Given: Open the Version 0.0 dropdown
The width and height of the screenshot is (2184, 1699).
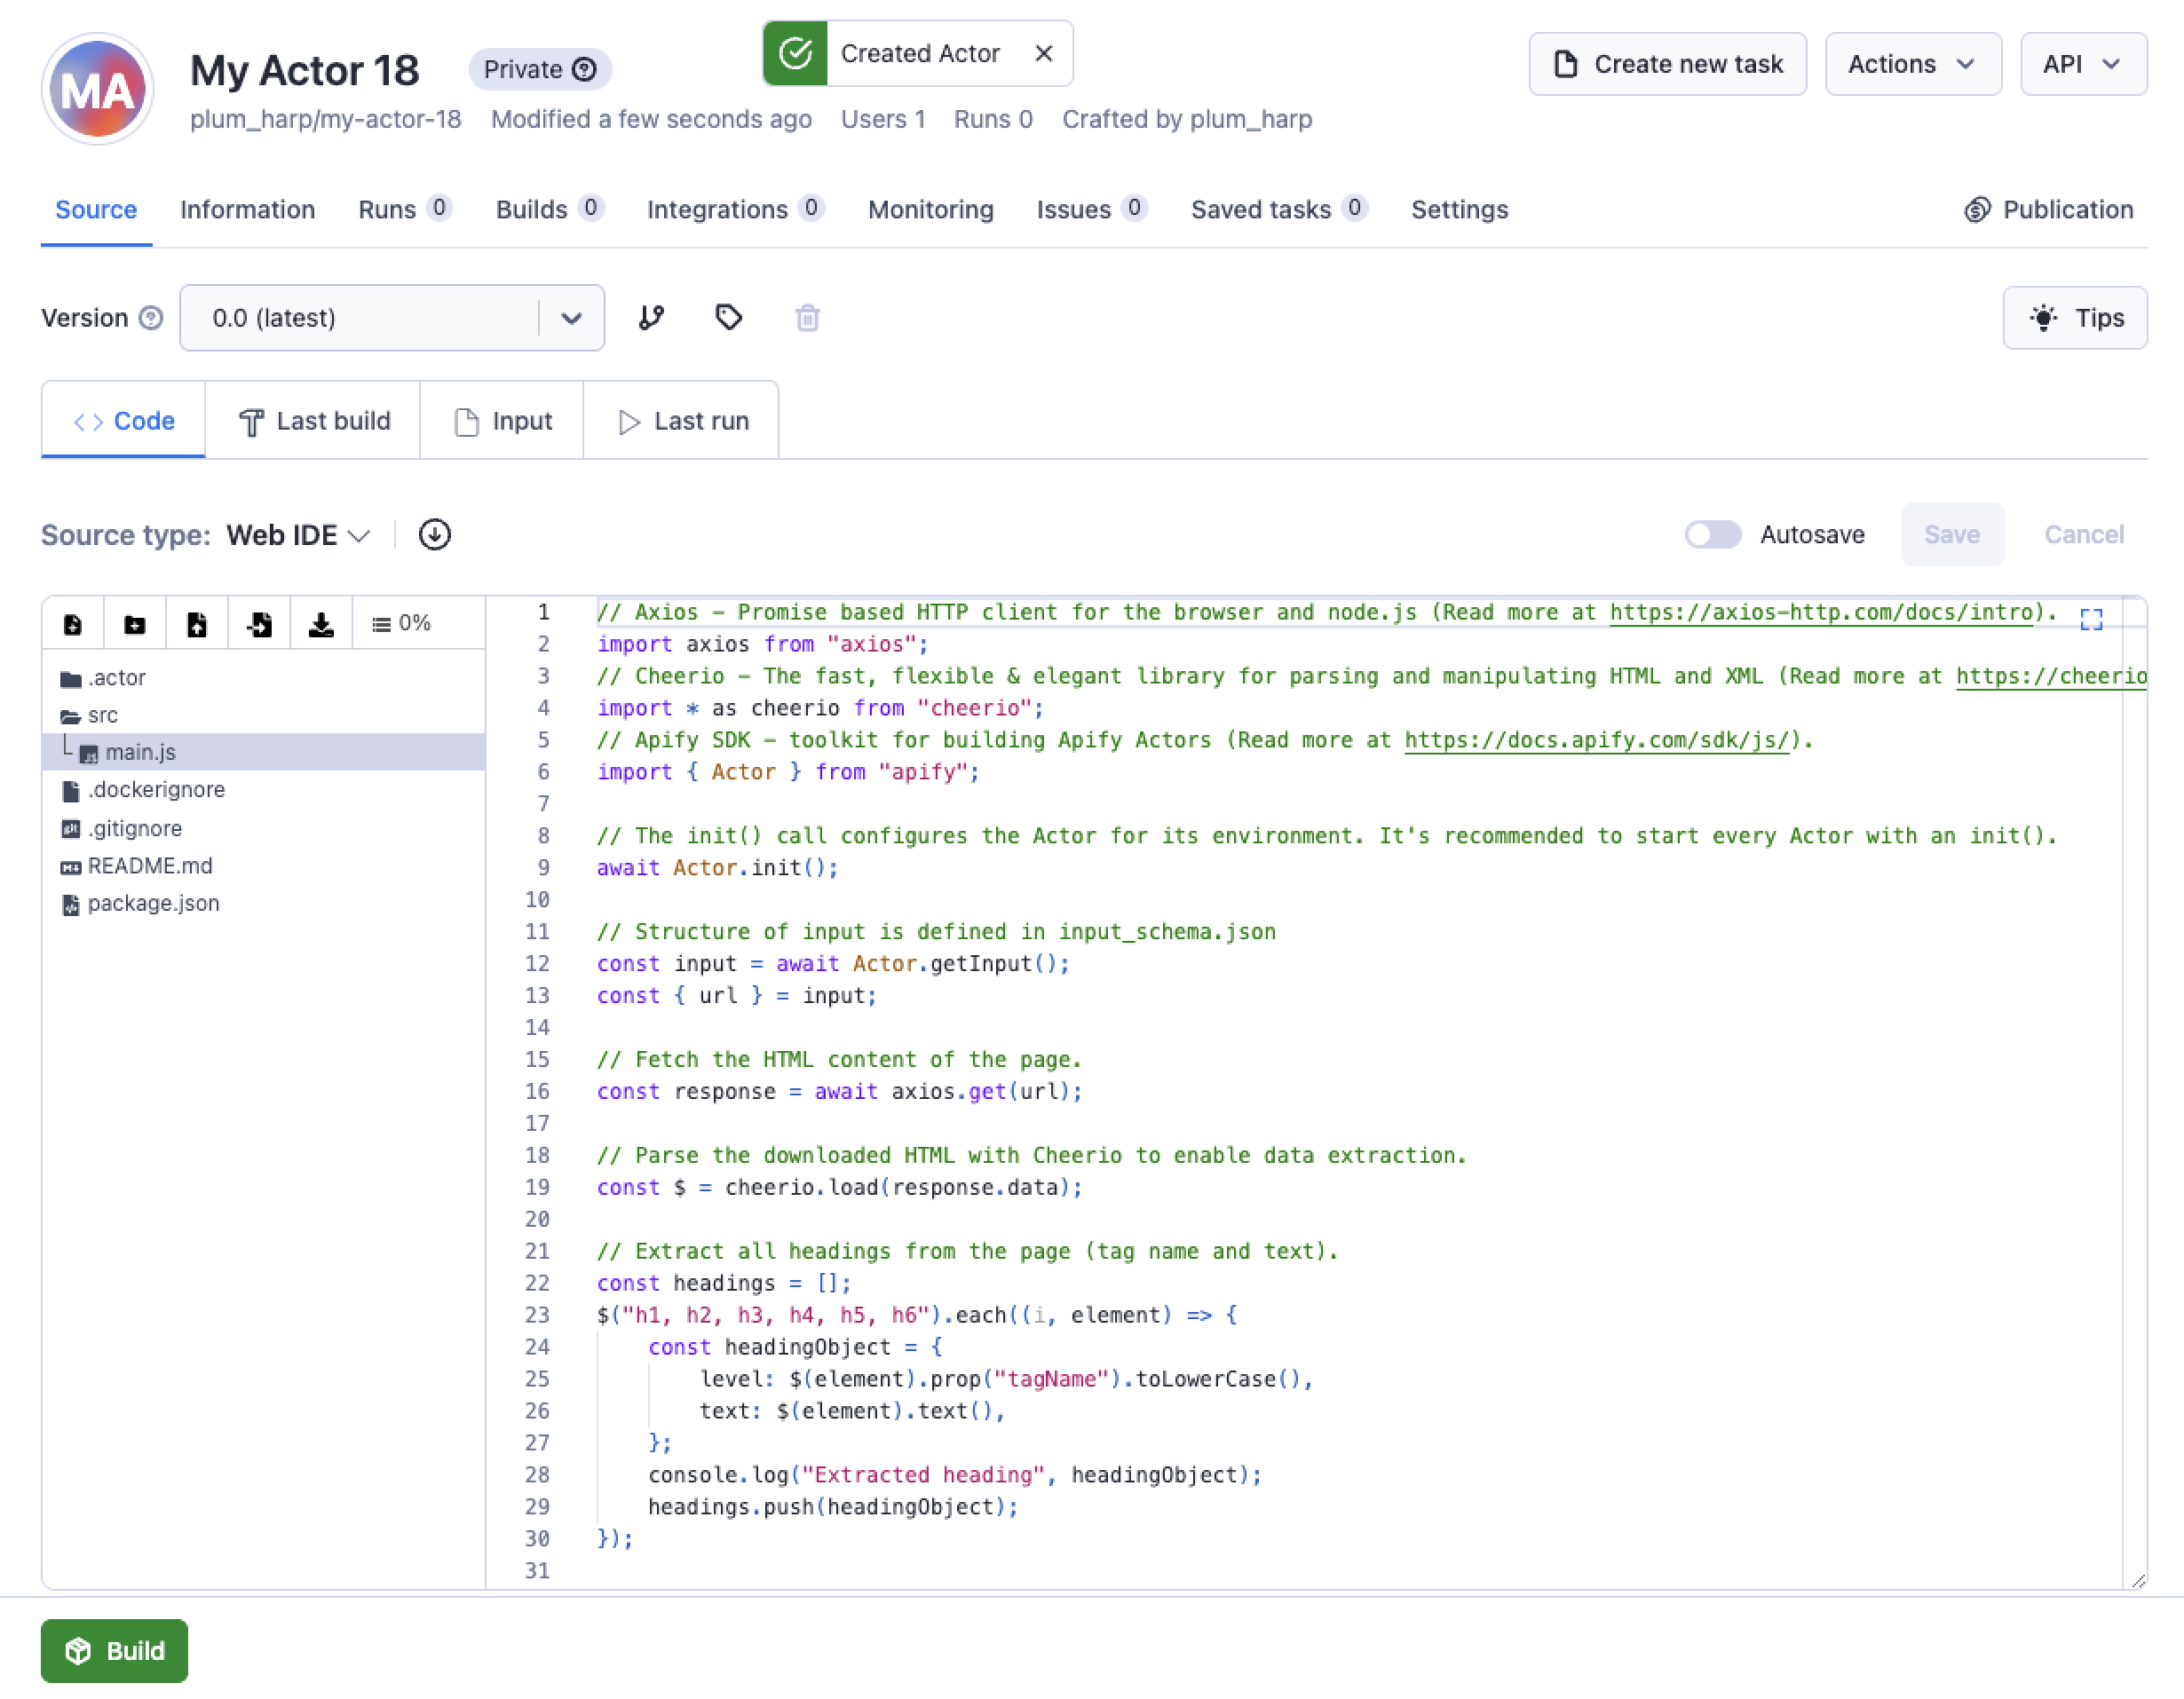Looking at the screenshot, I should pos(570,318).
